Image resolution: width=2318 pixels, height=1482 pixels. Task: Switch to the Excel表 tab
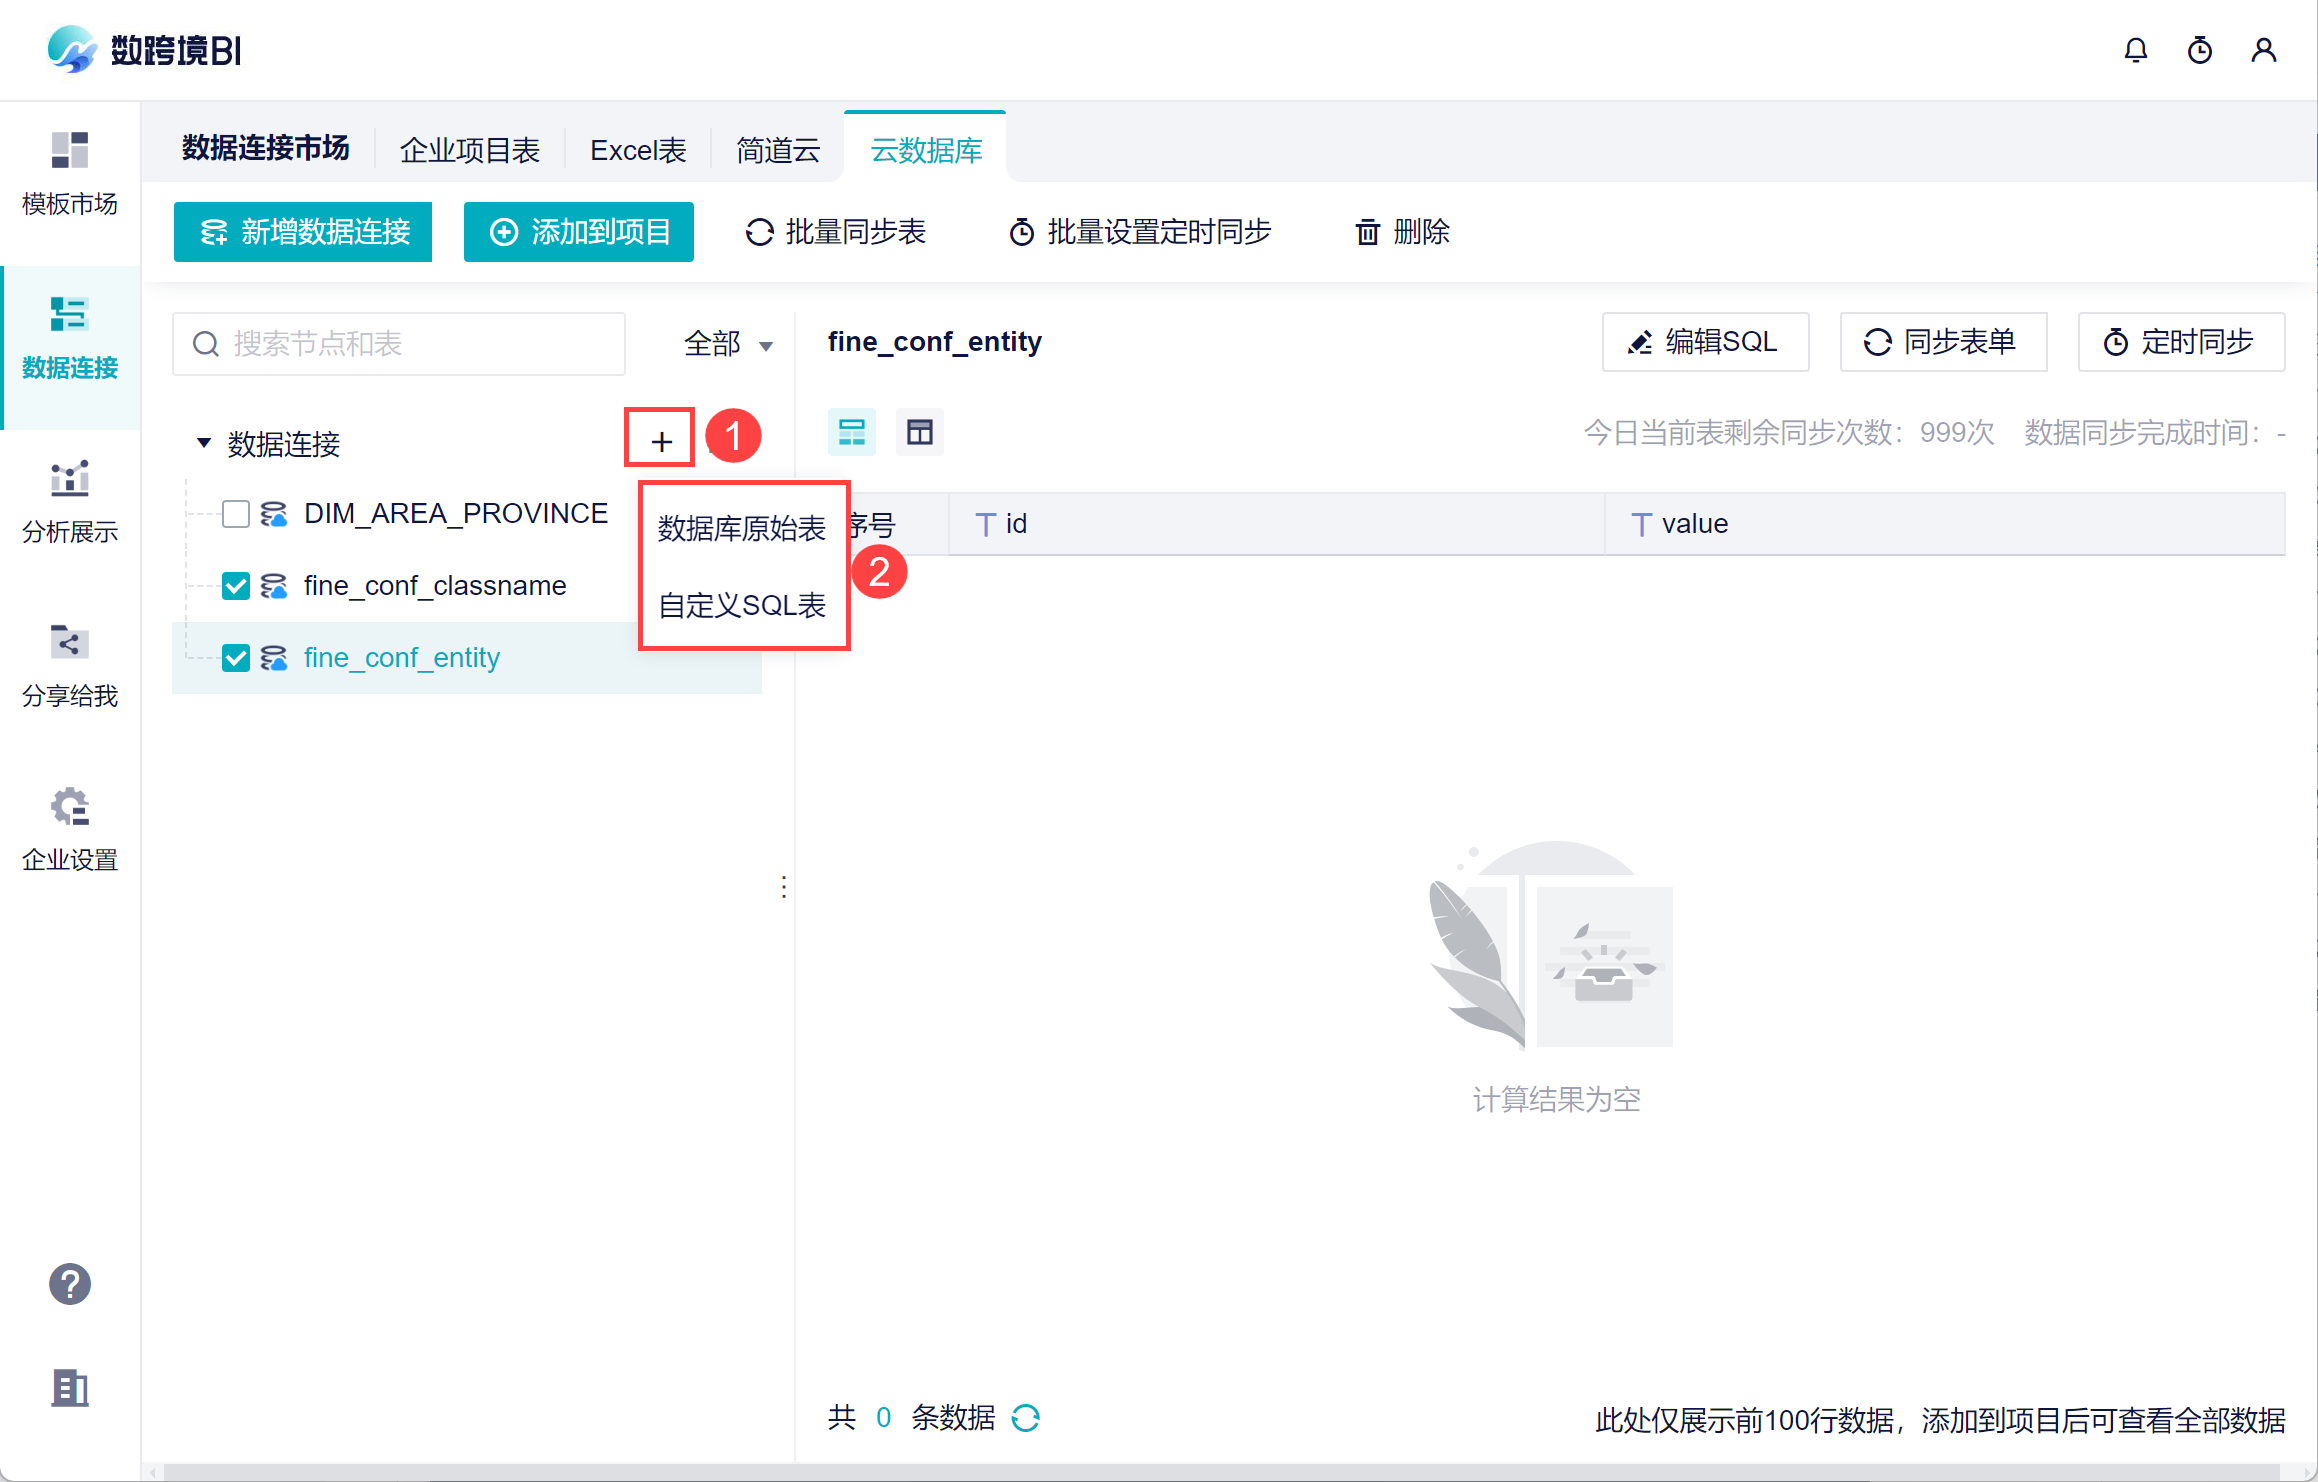(x=638, y=150)
